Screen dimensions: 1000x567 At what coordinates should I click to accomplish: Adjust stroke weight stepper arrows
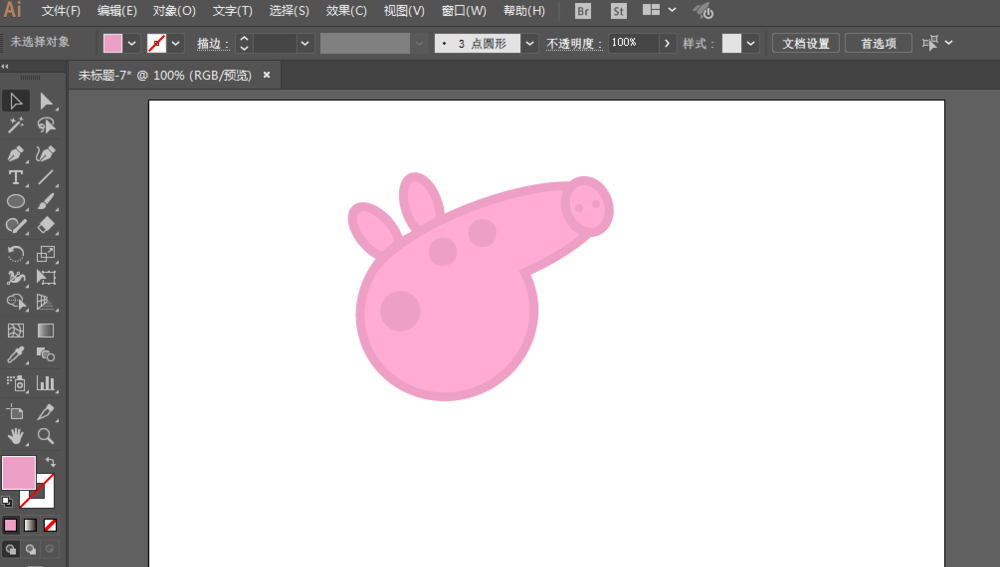pyautogui.click(x=244, y=43)
